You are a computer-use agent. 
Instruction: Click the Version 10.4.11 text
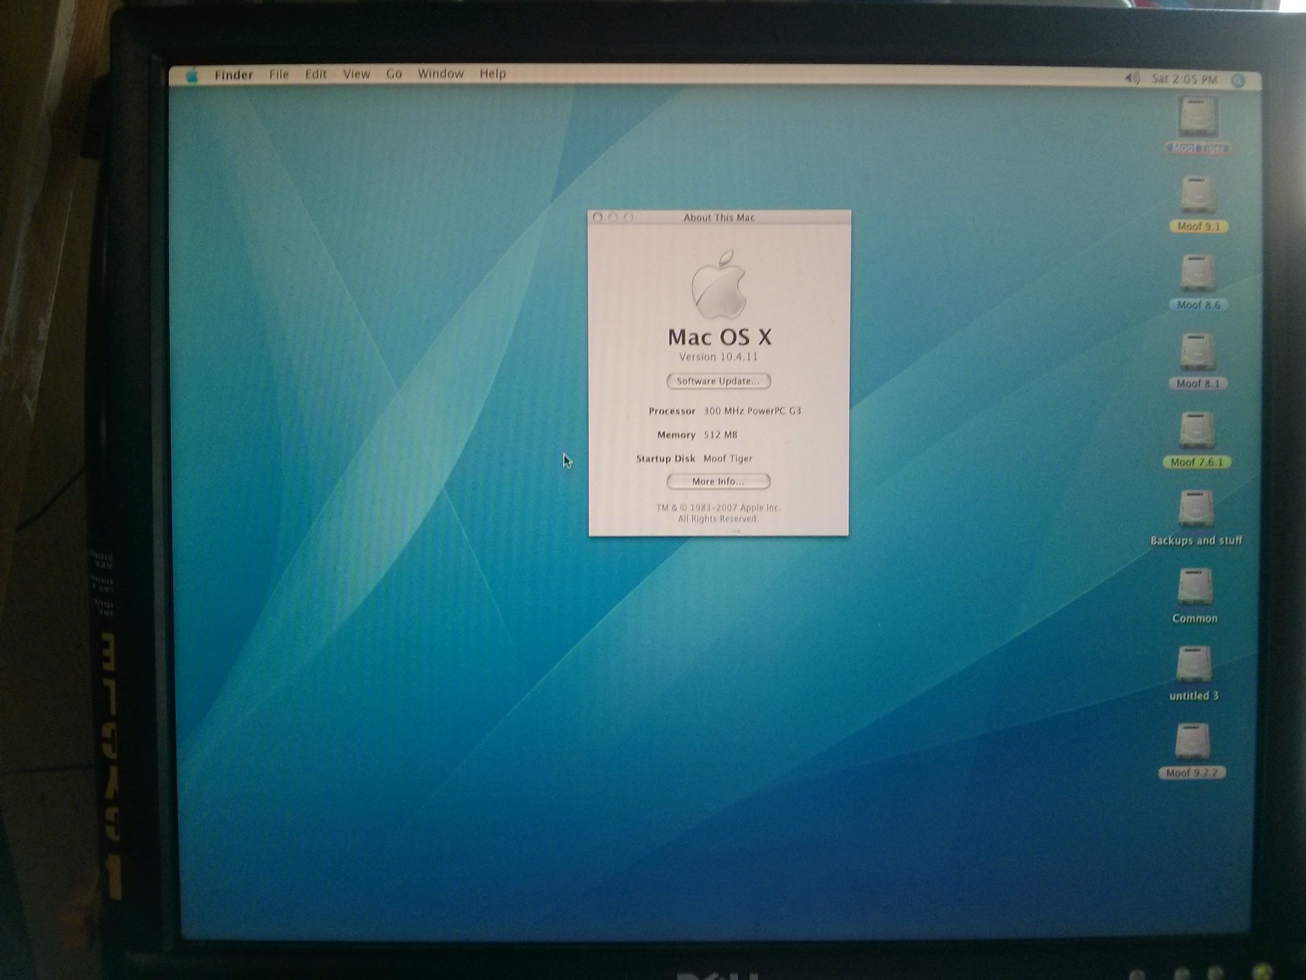coord(718,357)
